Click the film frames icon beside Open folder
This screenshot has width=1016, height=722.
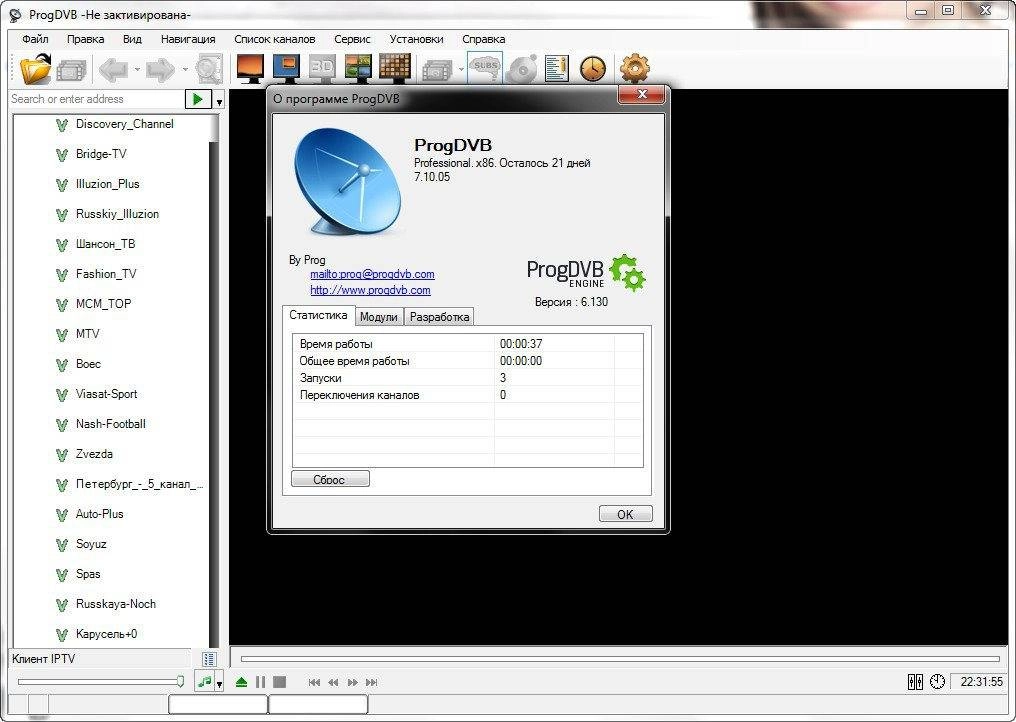71,69
